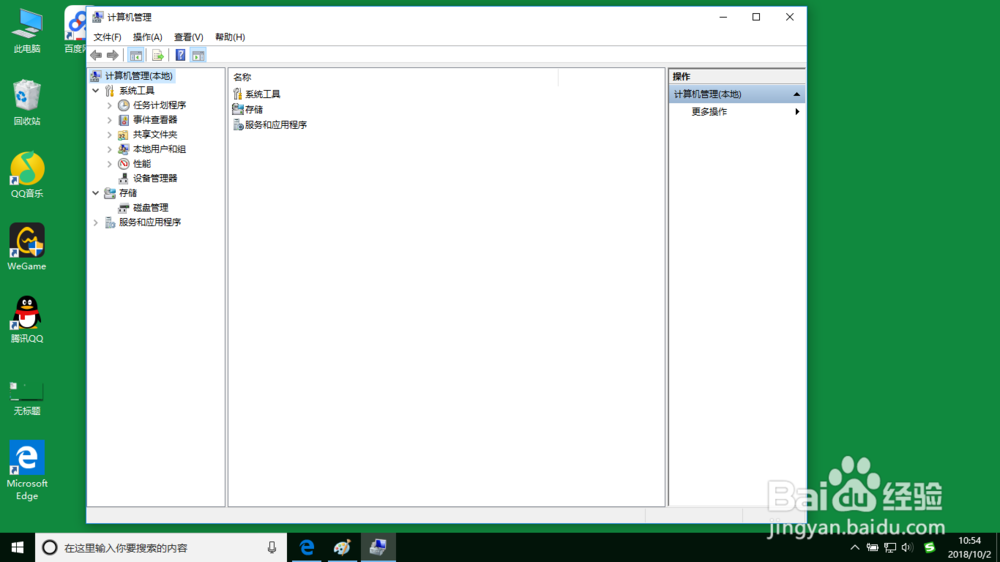Open 任务计划程序 in the tree
Viewport: 1000px width, 562px height.
[159, 105]
